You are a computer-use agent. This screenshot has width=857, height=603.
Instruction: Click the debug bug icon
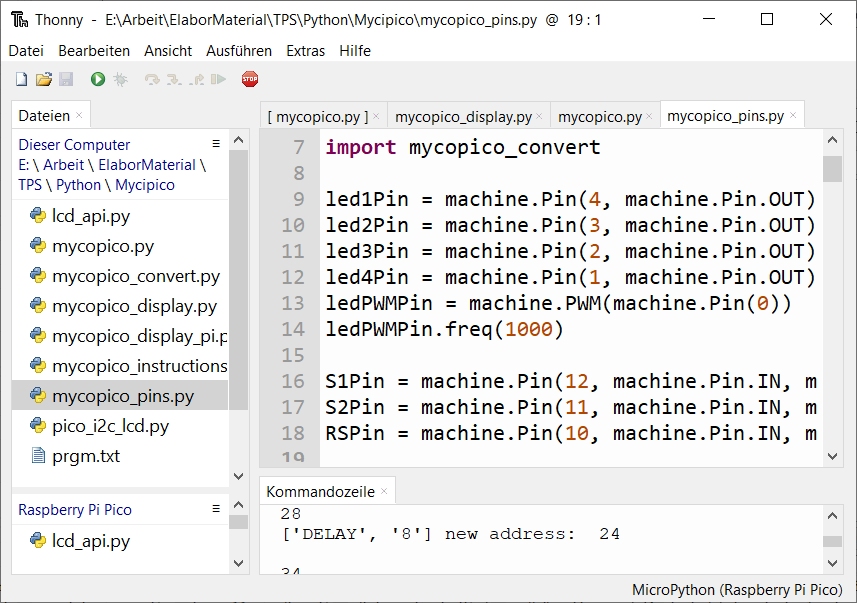[120, 79]
